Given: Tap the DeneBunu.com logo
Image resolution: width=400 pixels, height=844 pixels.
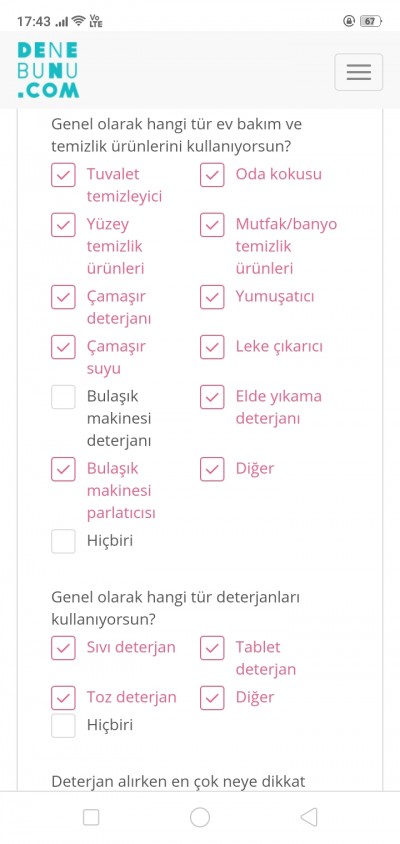Looking at the screenshot, I should click(48, 71).
